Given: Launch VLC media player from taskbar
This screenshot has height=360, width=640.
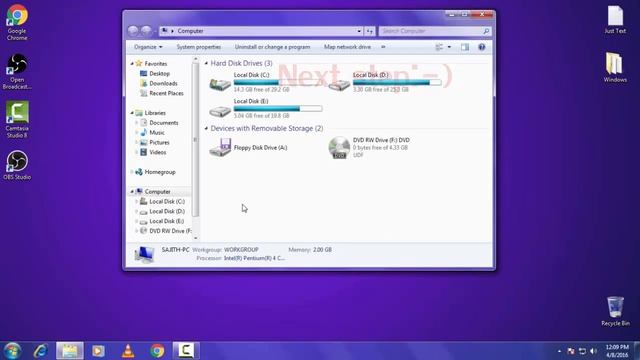Looking at the screenshot, I should (128, 351).
